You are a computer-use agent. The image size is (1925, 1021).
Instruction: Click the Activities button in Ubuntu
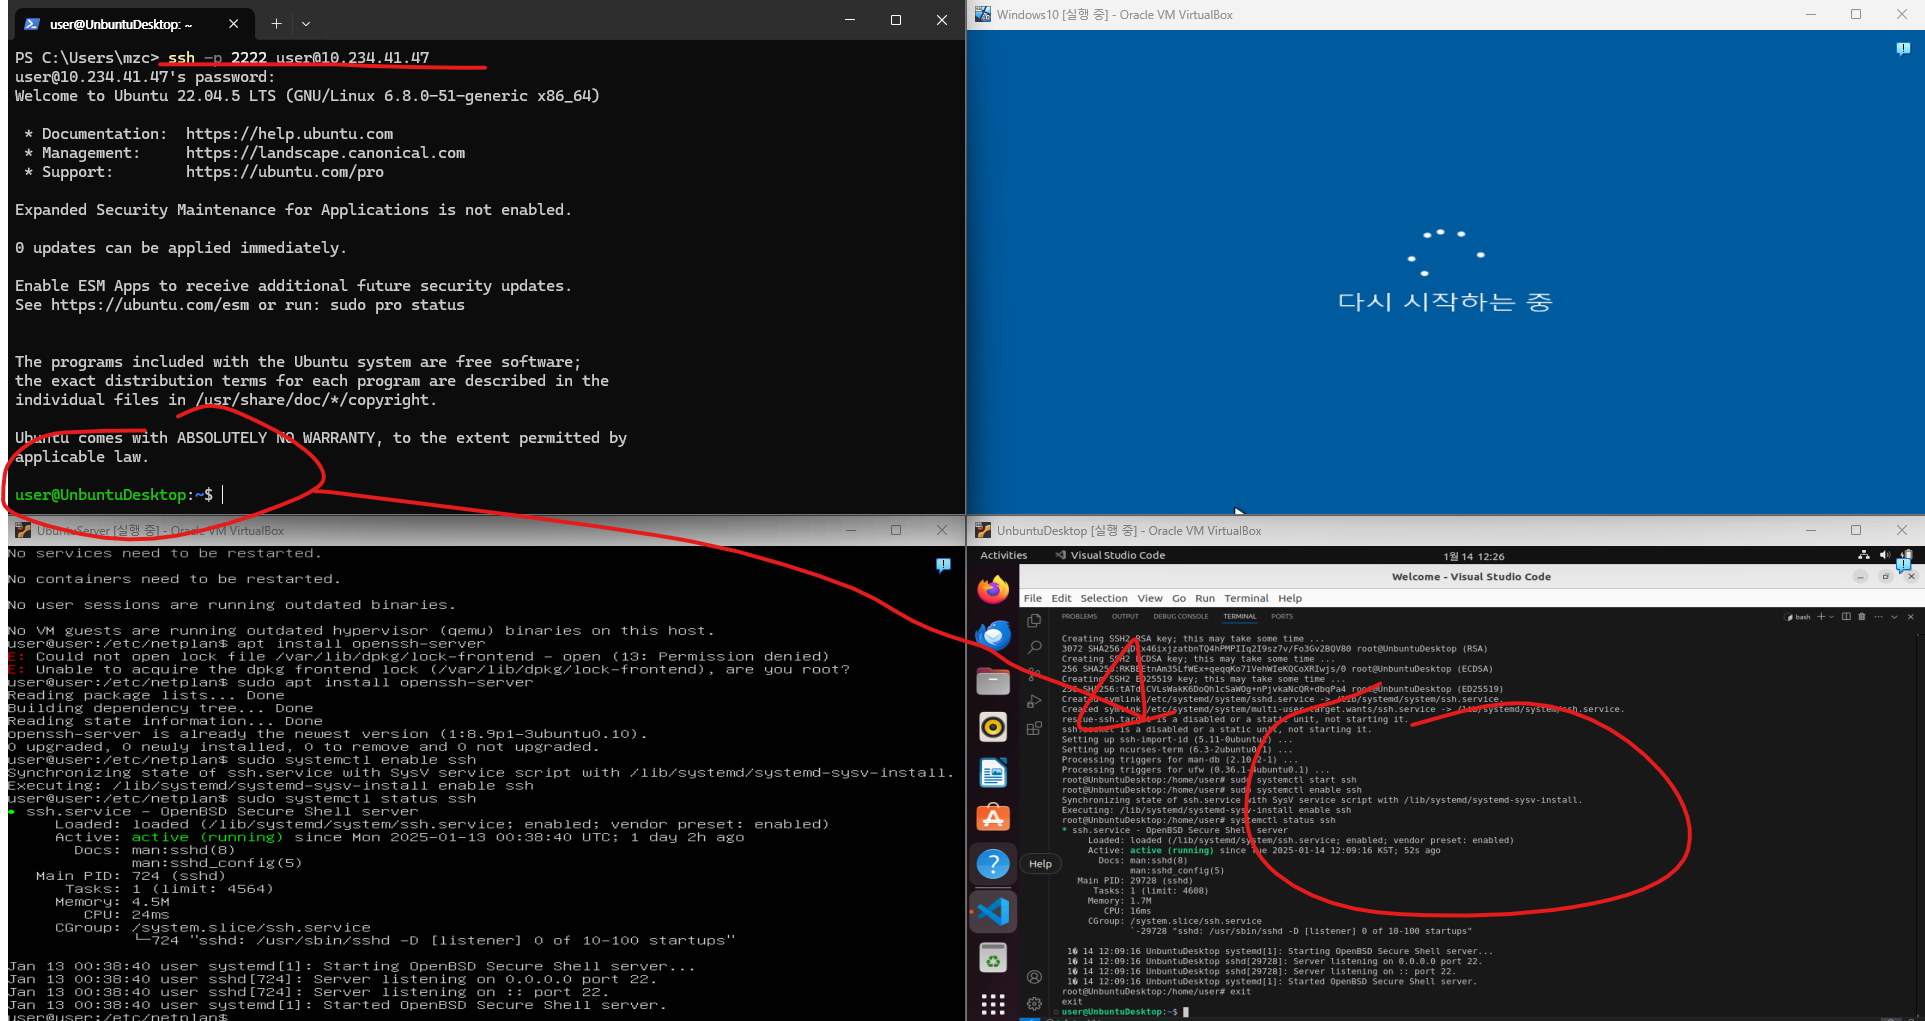1003,556
